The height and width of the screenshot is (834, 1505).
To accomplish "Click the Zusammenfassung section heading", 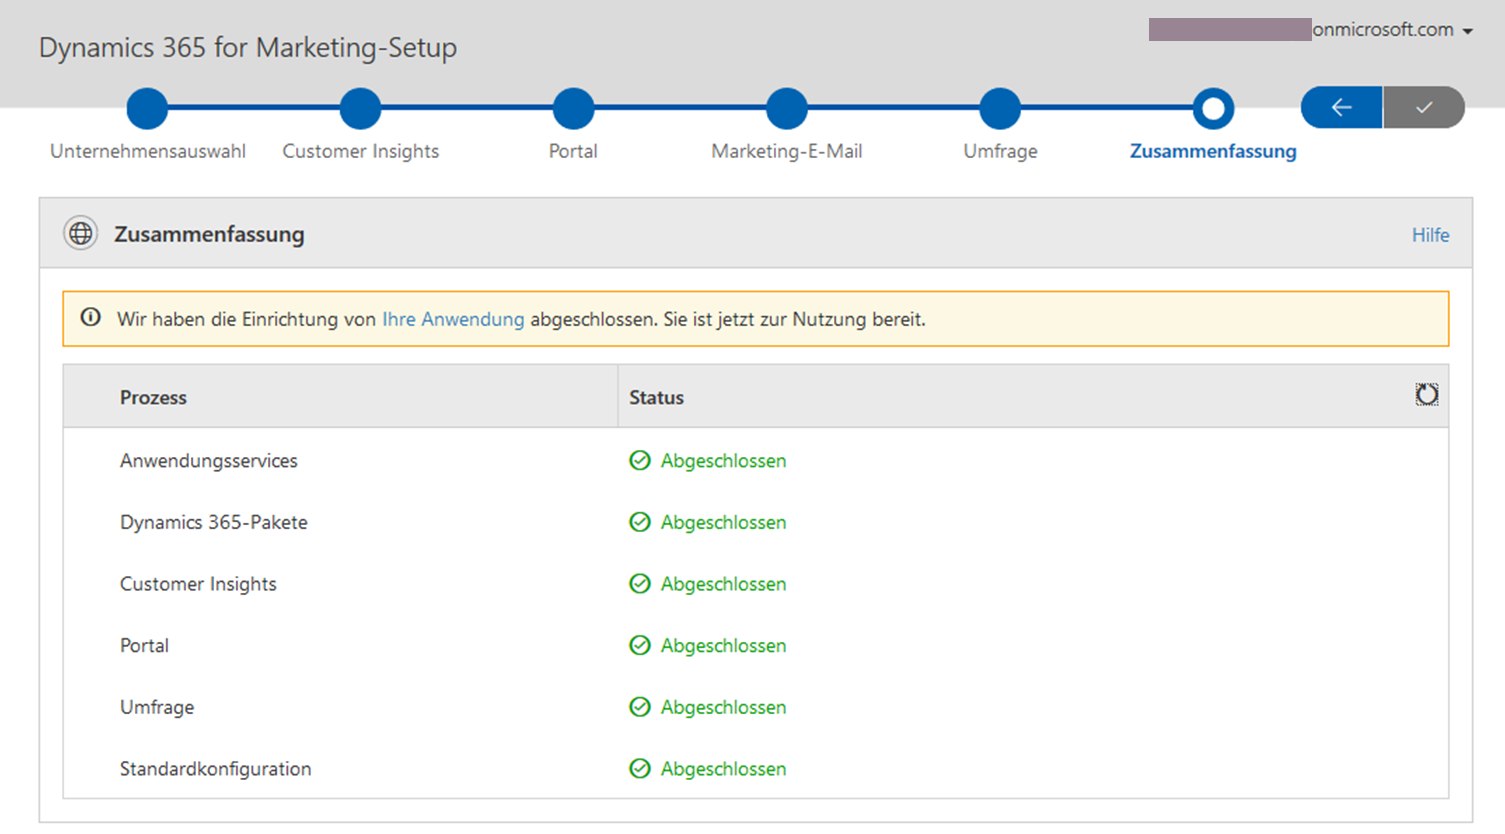I will pyautogui.click(x=209, y=234).
